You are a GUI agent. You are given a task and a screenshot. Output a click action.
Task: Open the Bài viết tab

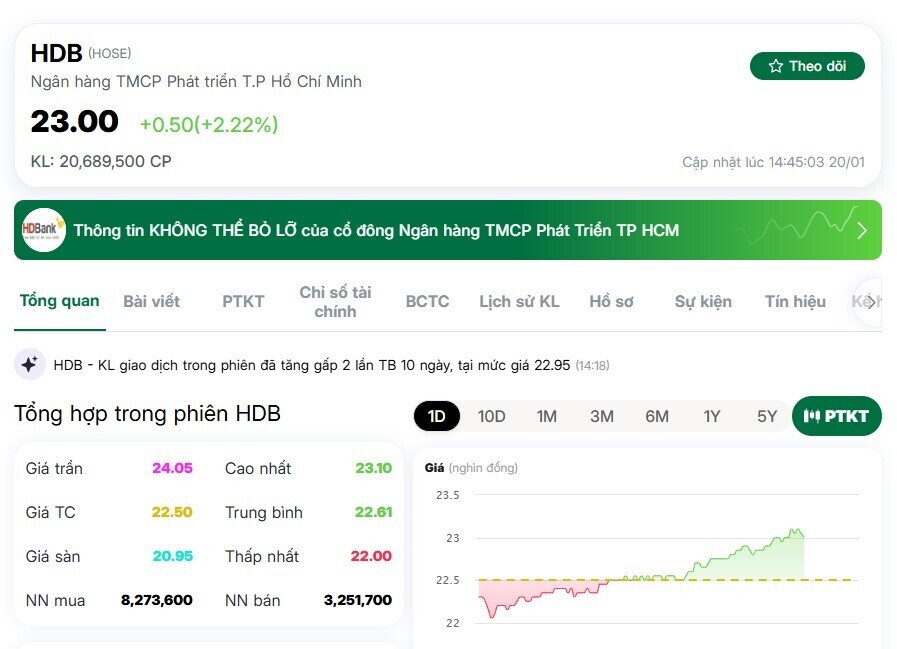[151, 301]
